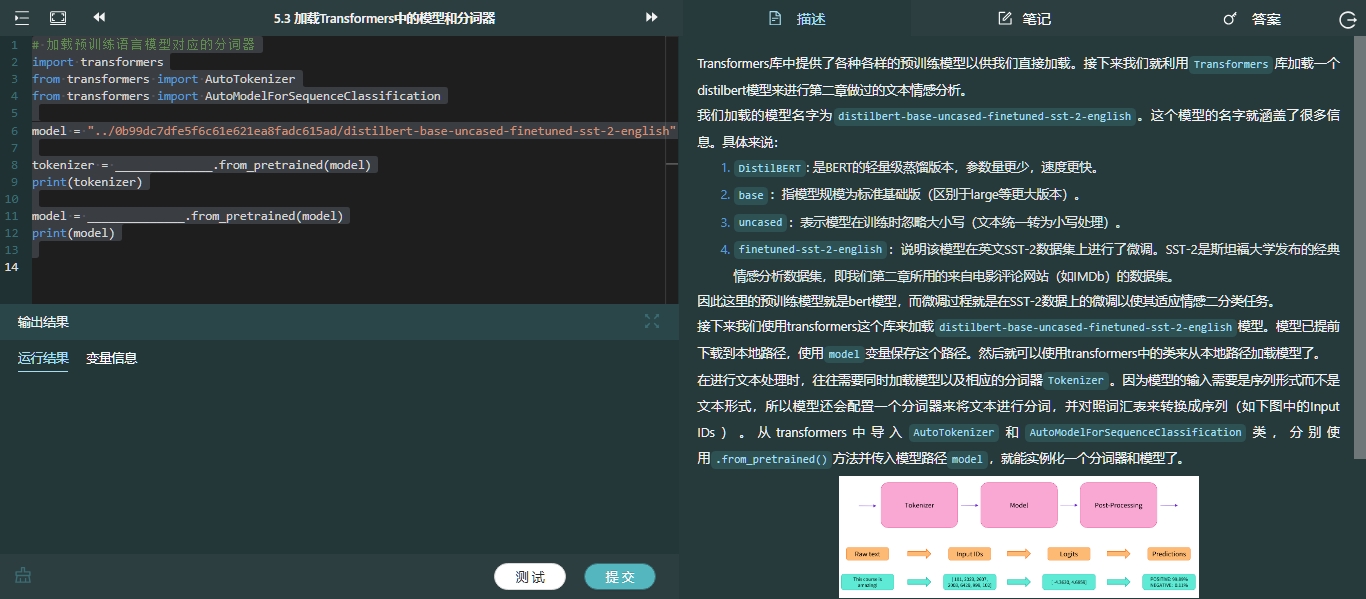Click the model blank on line 11
This screenshot has width=1366, height=599.
click(135, 216)
